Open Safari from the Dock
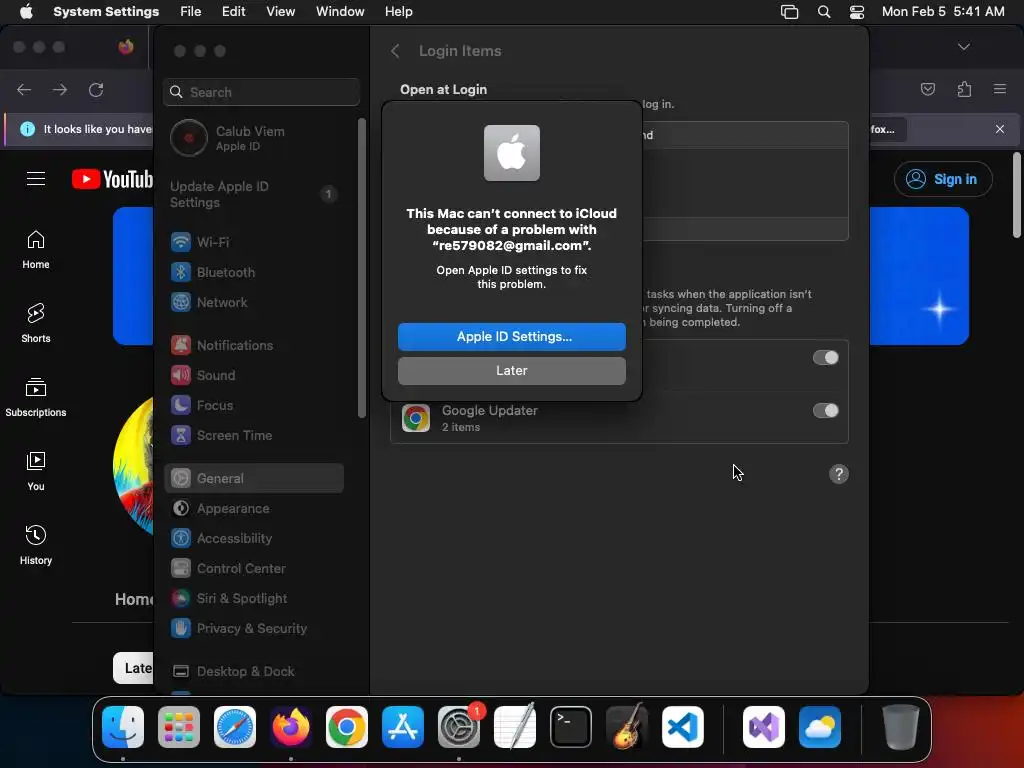Viewport: 1024px width, 768px height. coord(235,727)
